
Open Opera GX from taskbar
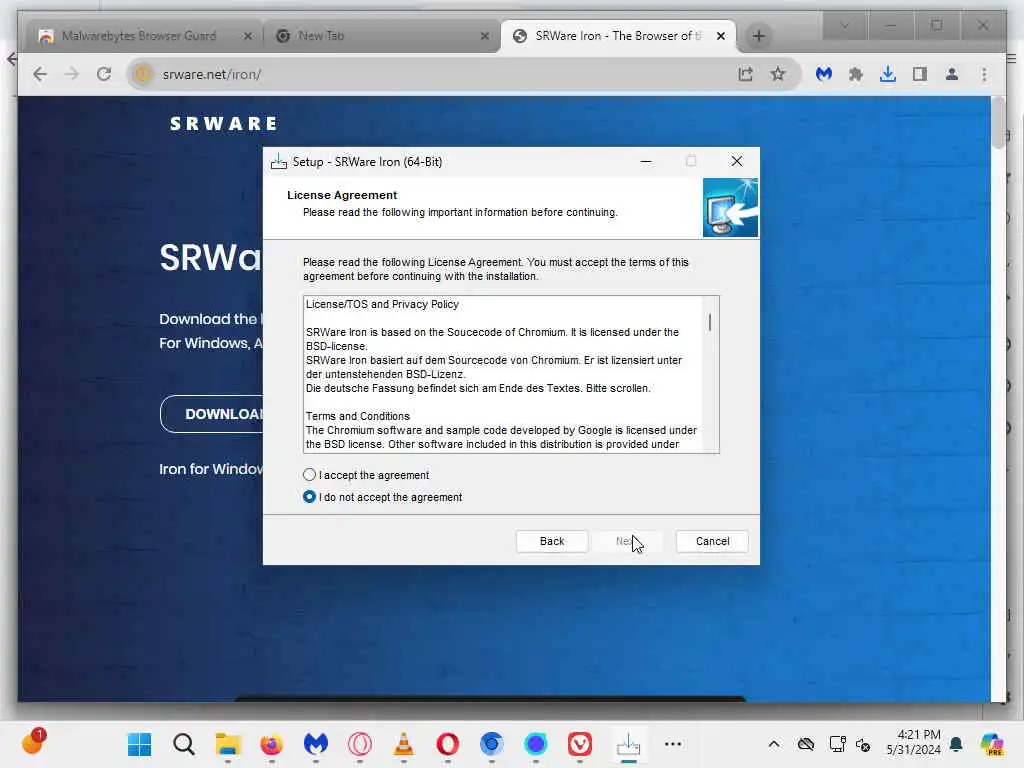point(360,744)
